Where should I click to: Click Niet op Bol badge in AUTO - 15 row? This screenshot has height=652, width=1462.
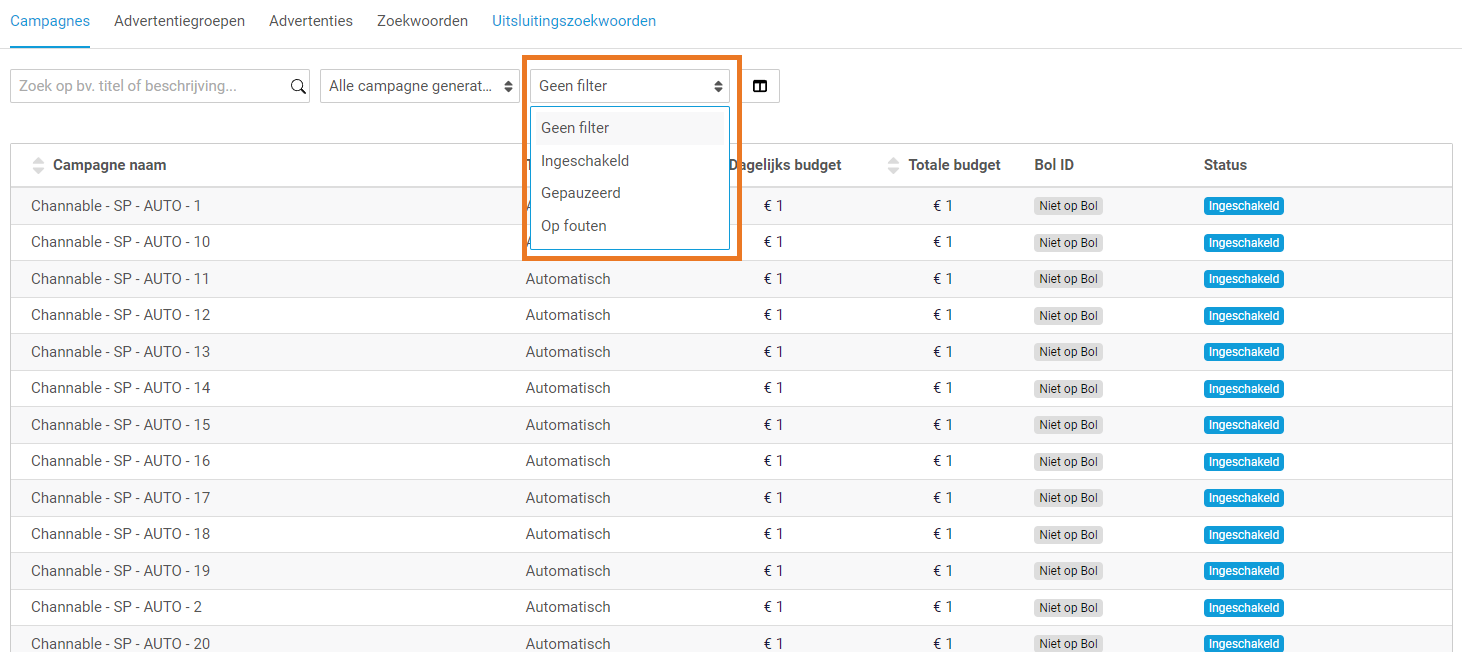[x=1068, y=425]
